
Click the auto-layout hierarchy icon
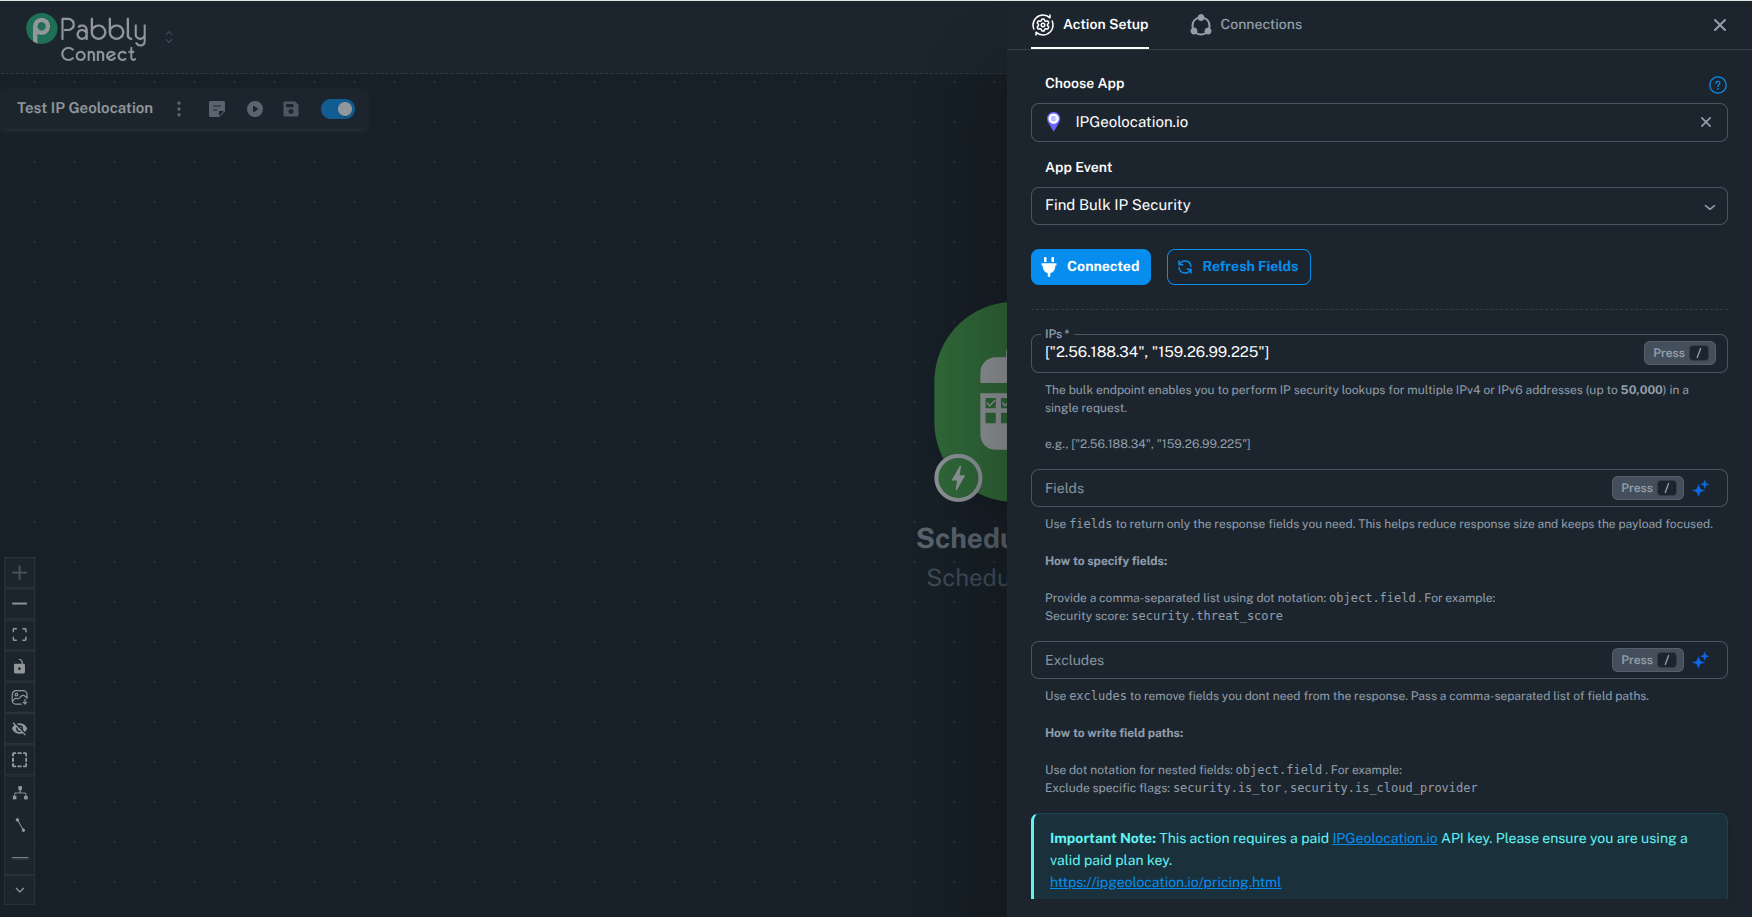coord(19,793)
